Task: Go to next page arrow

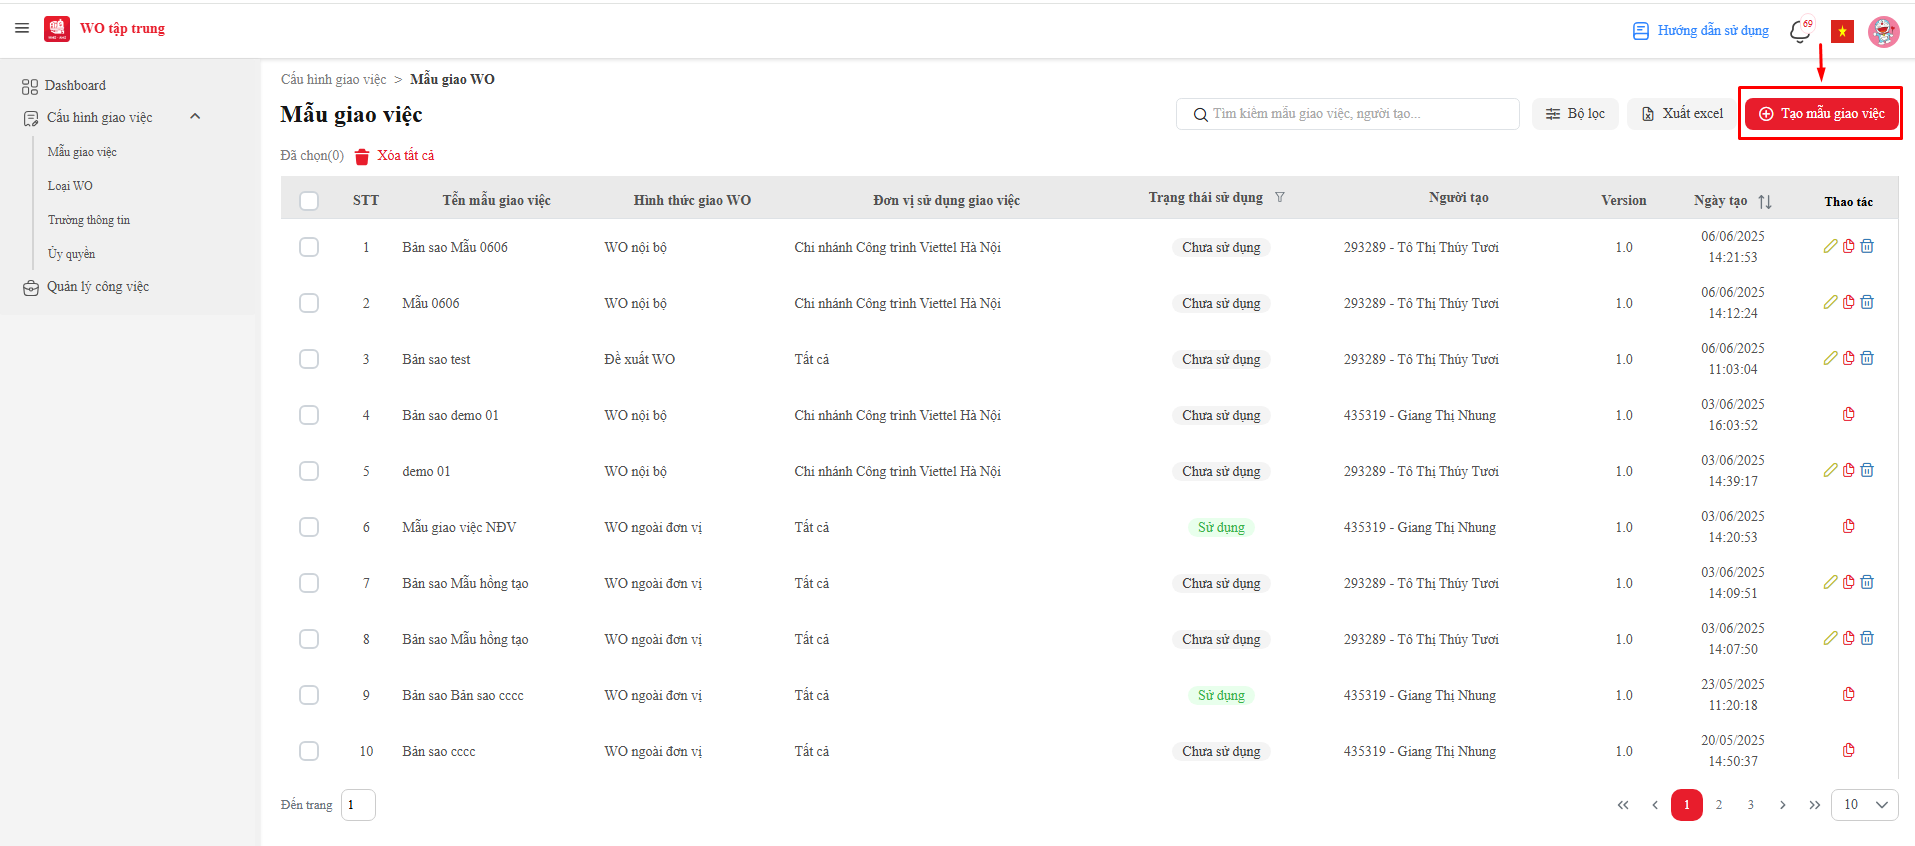Action: 1782,805
